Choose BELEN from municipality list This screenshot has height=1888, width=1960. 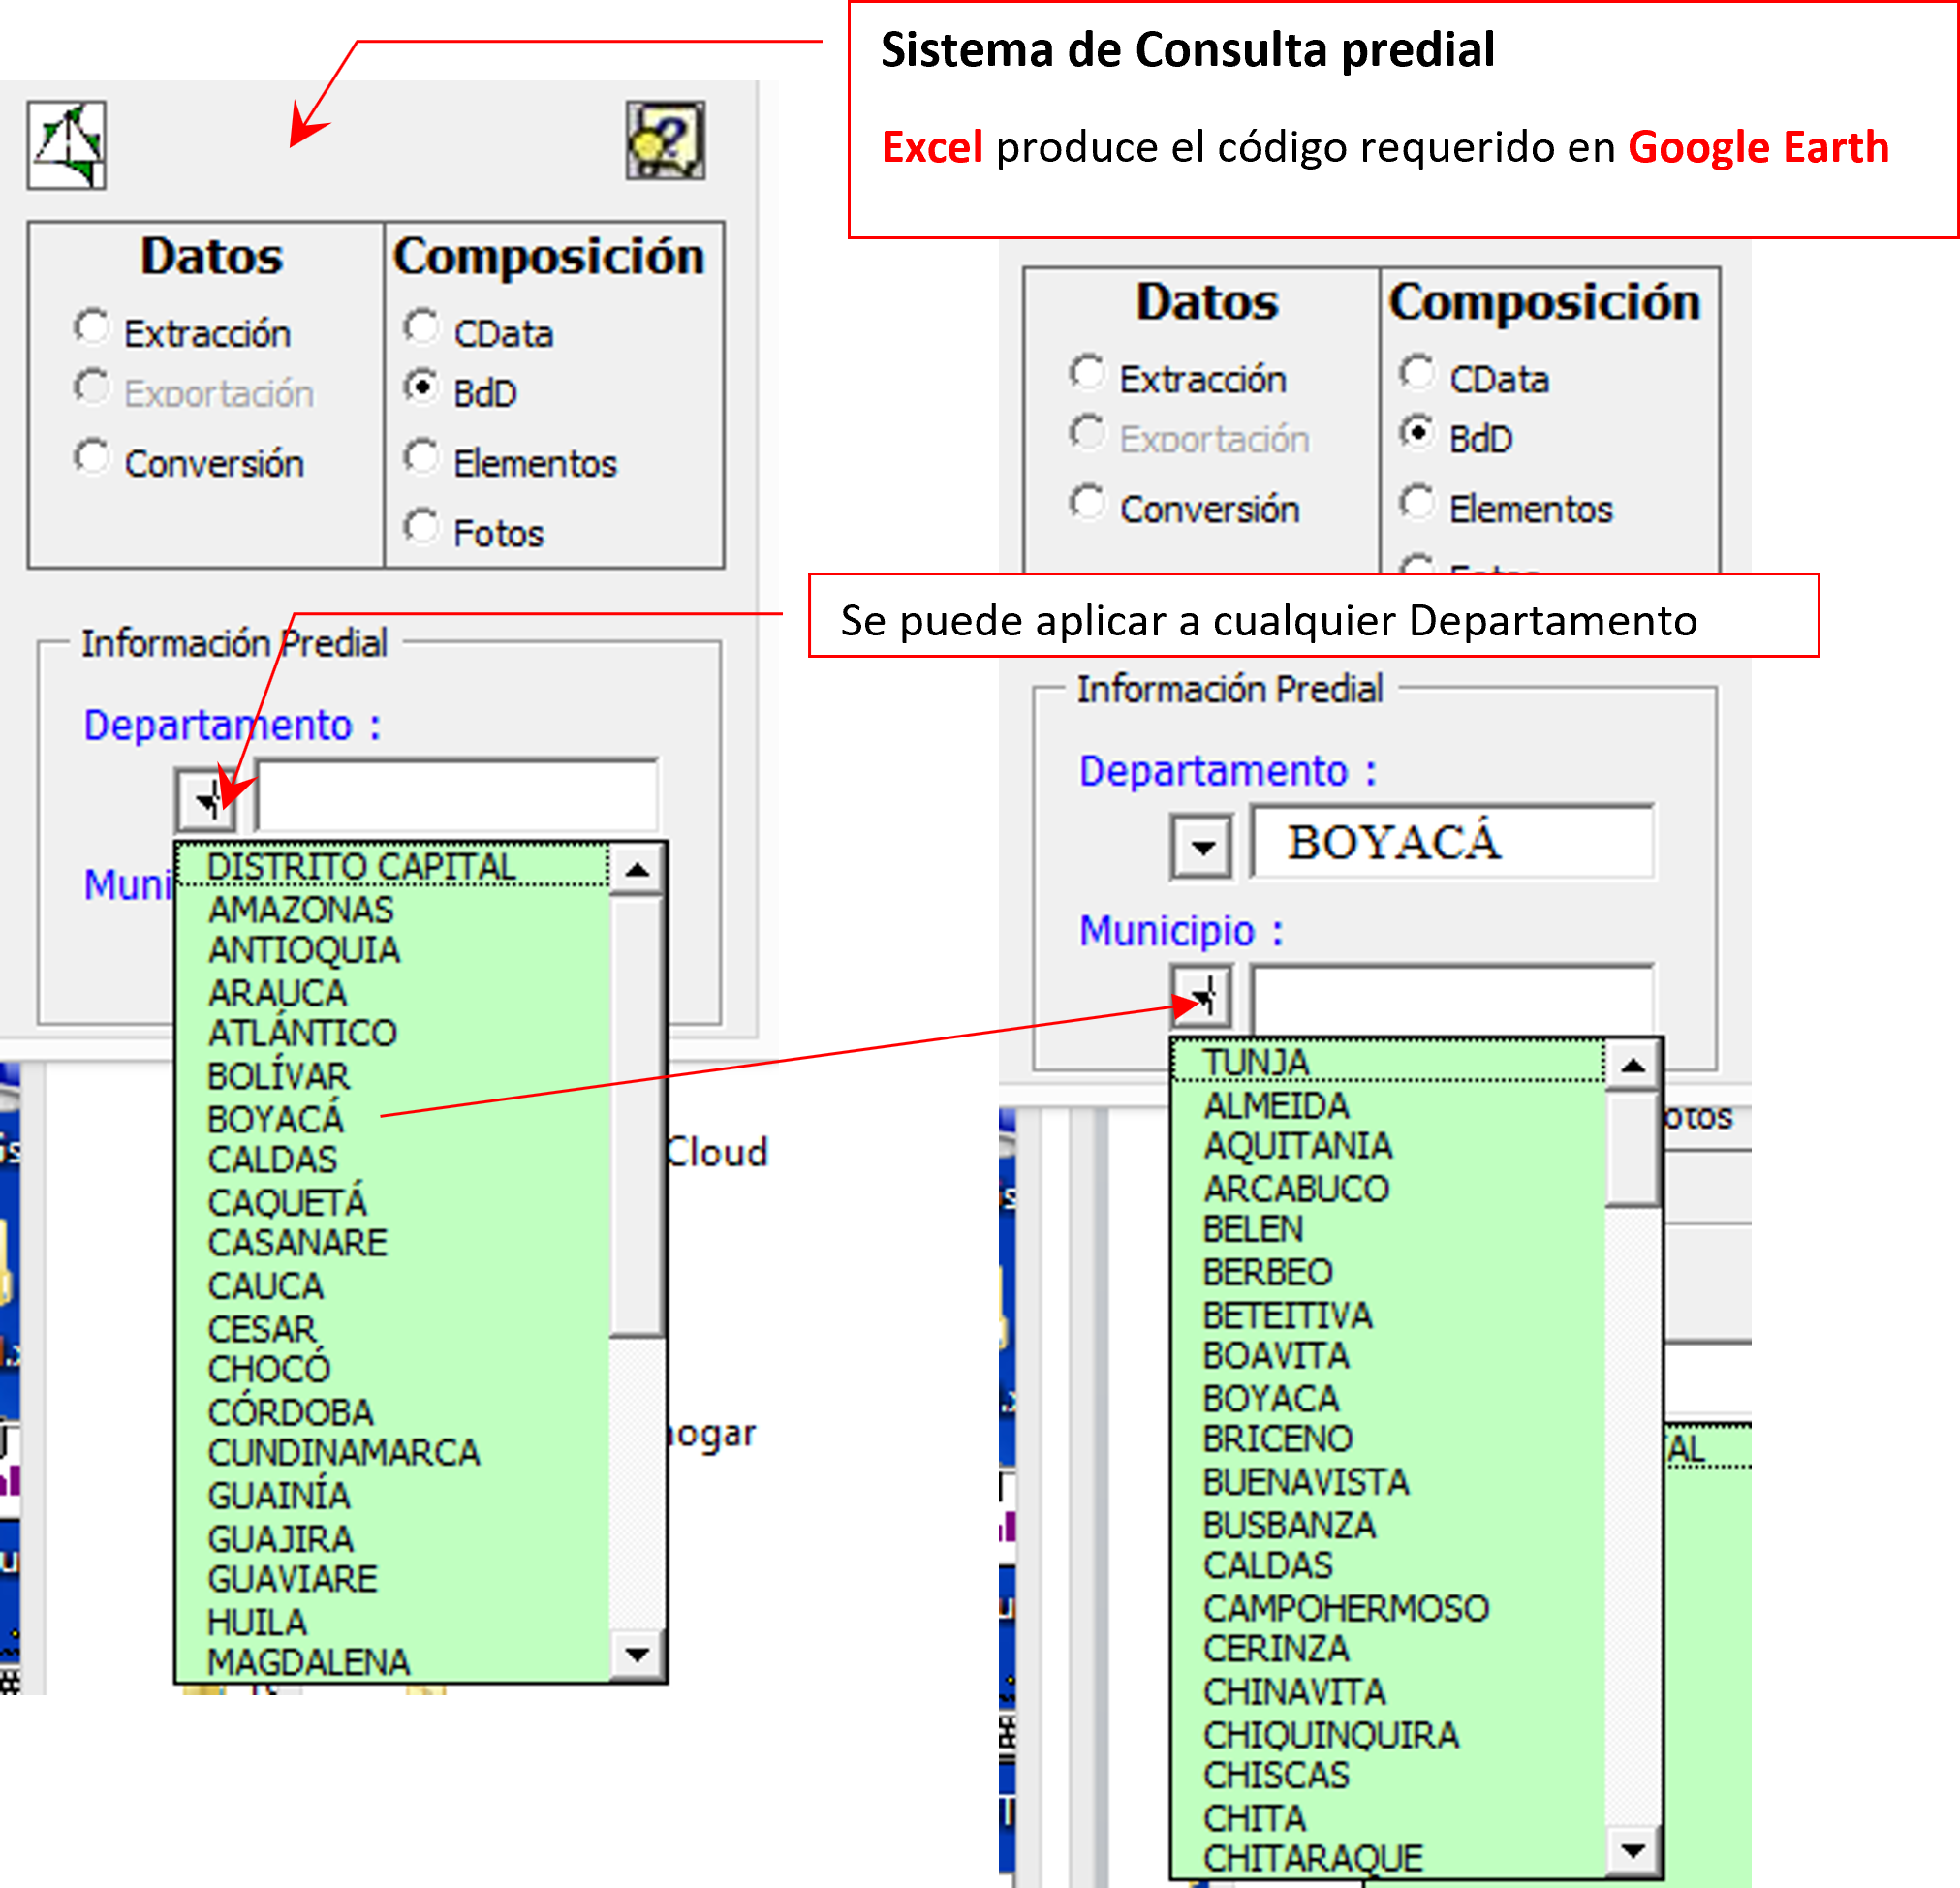pos(1389,1229)
